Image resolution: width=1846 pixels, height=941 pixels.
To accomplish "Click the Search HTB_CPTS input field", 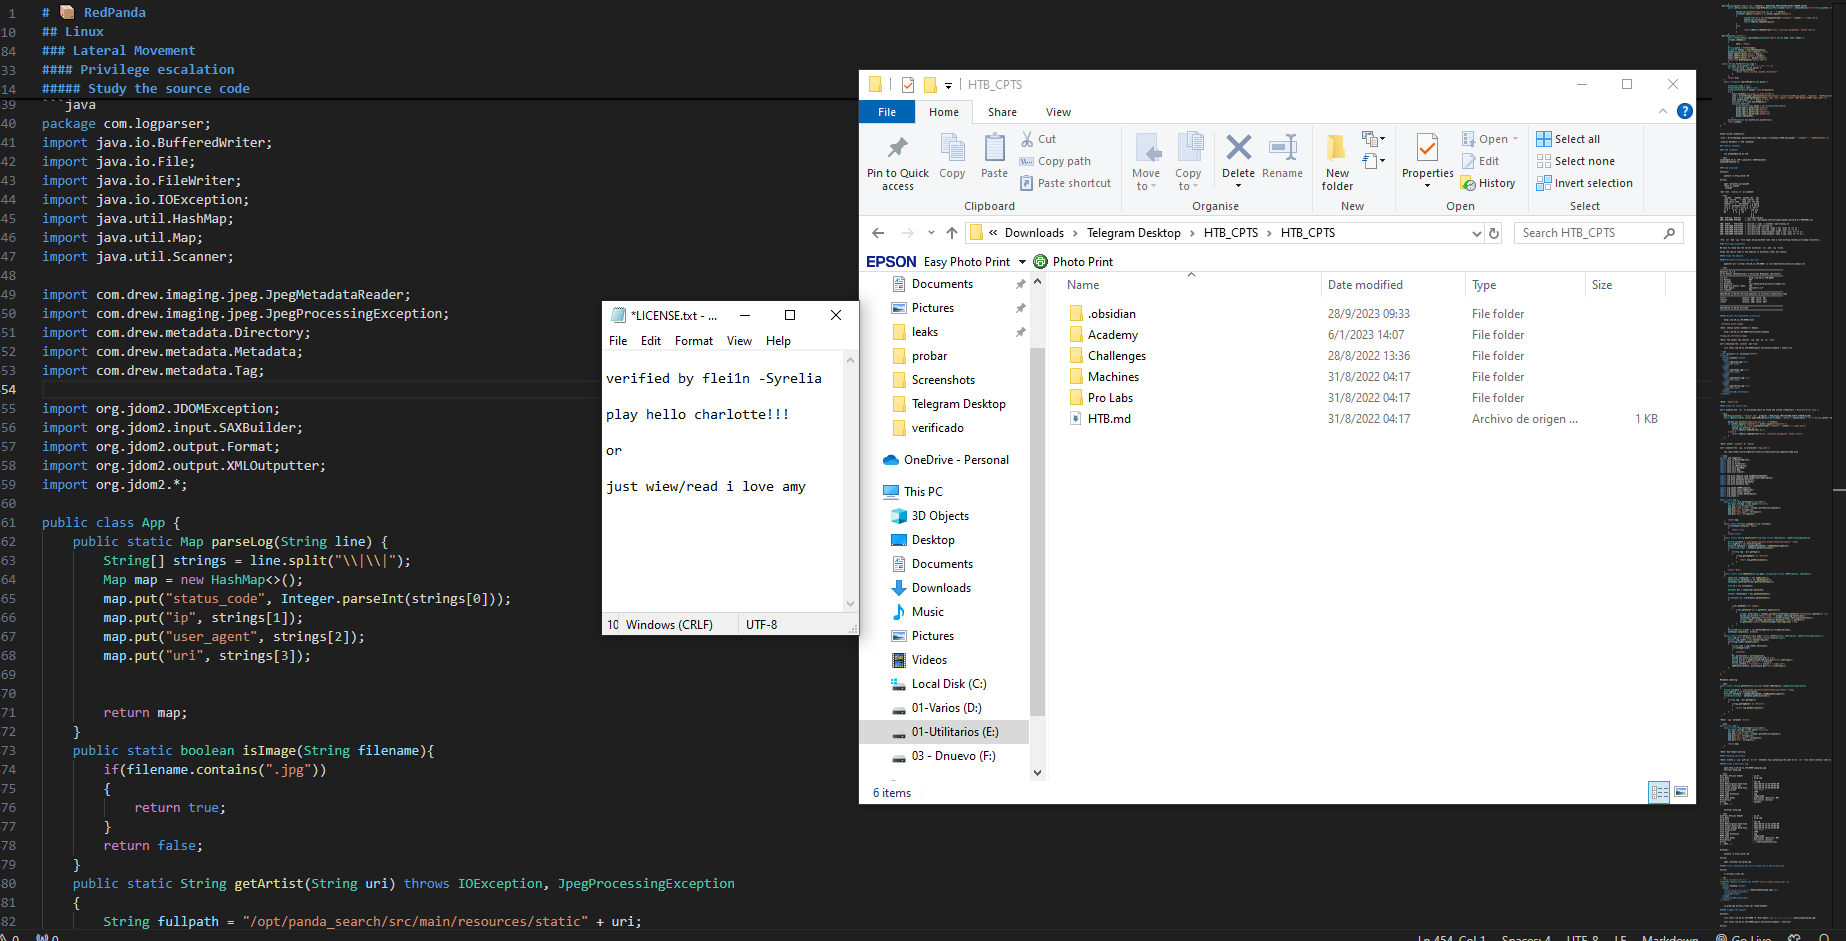I will (1590, 233).
